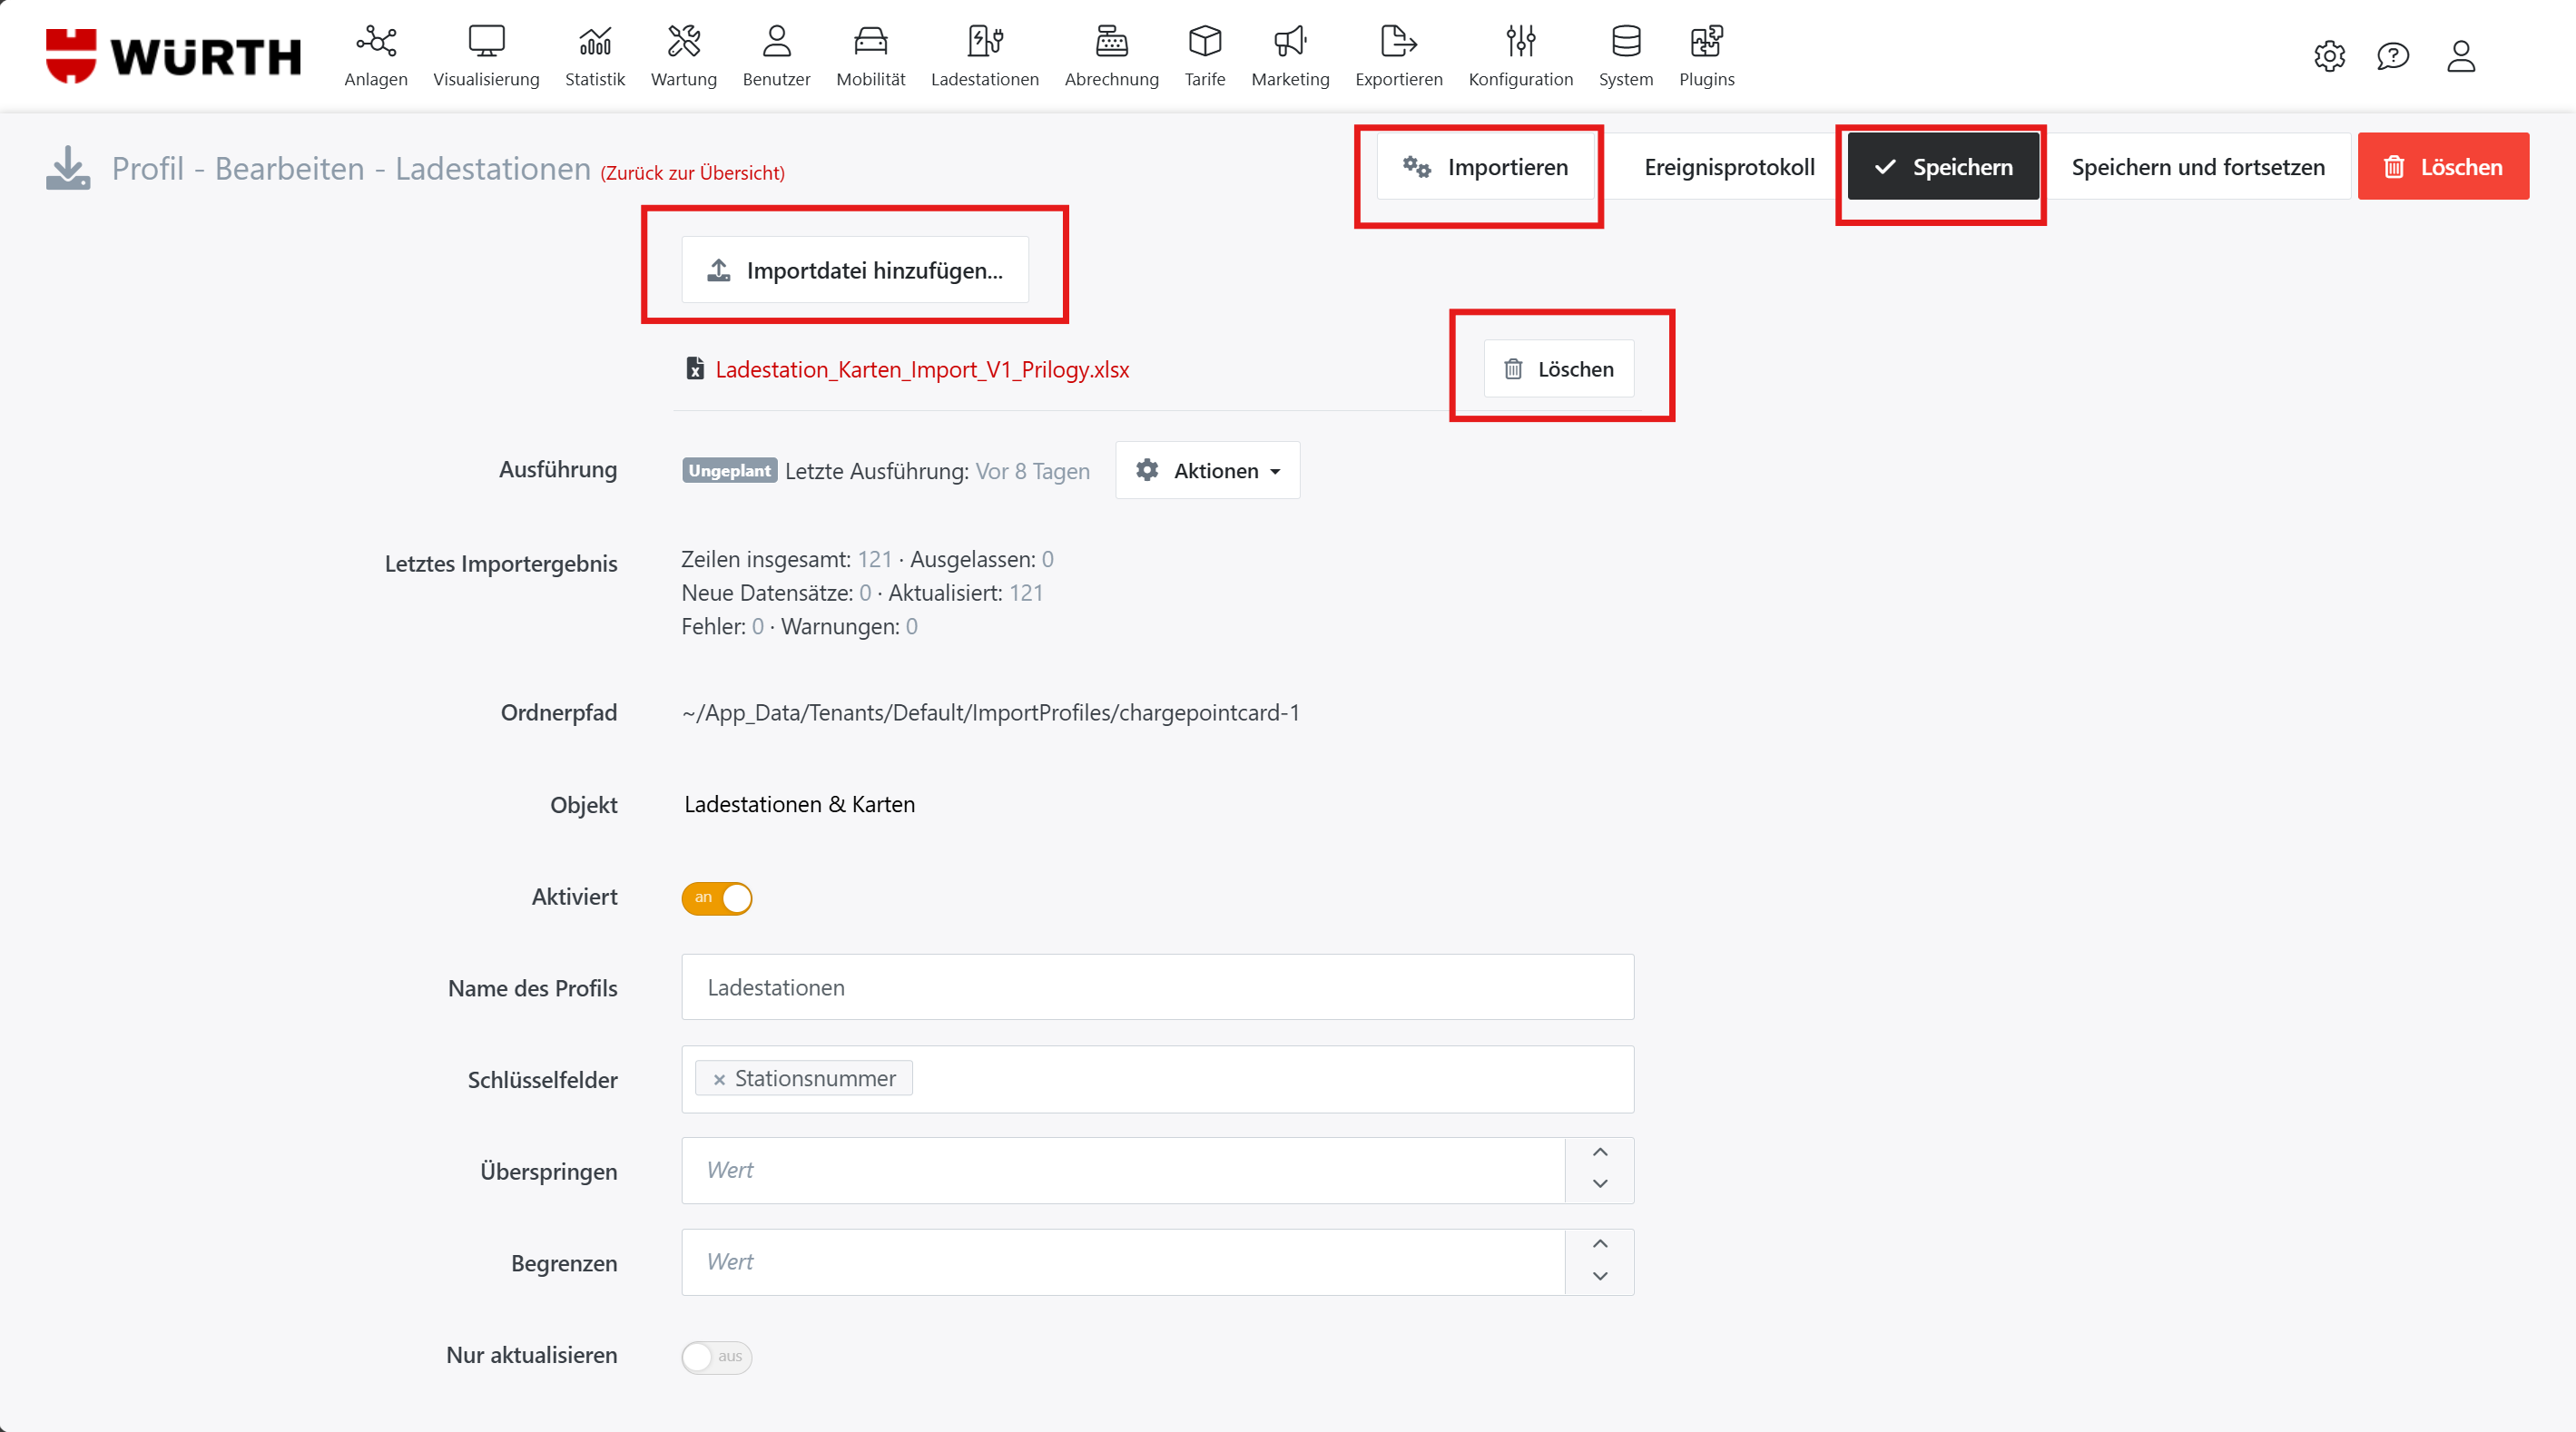This screenshot has width=2576, height=1432.
Task: Click Zurück zur Übersicht link
Action: 692,173
